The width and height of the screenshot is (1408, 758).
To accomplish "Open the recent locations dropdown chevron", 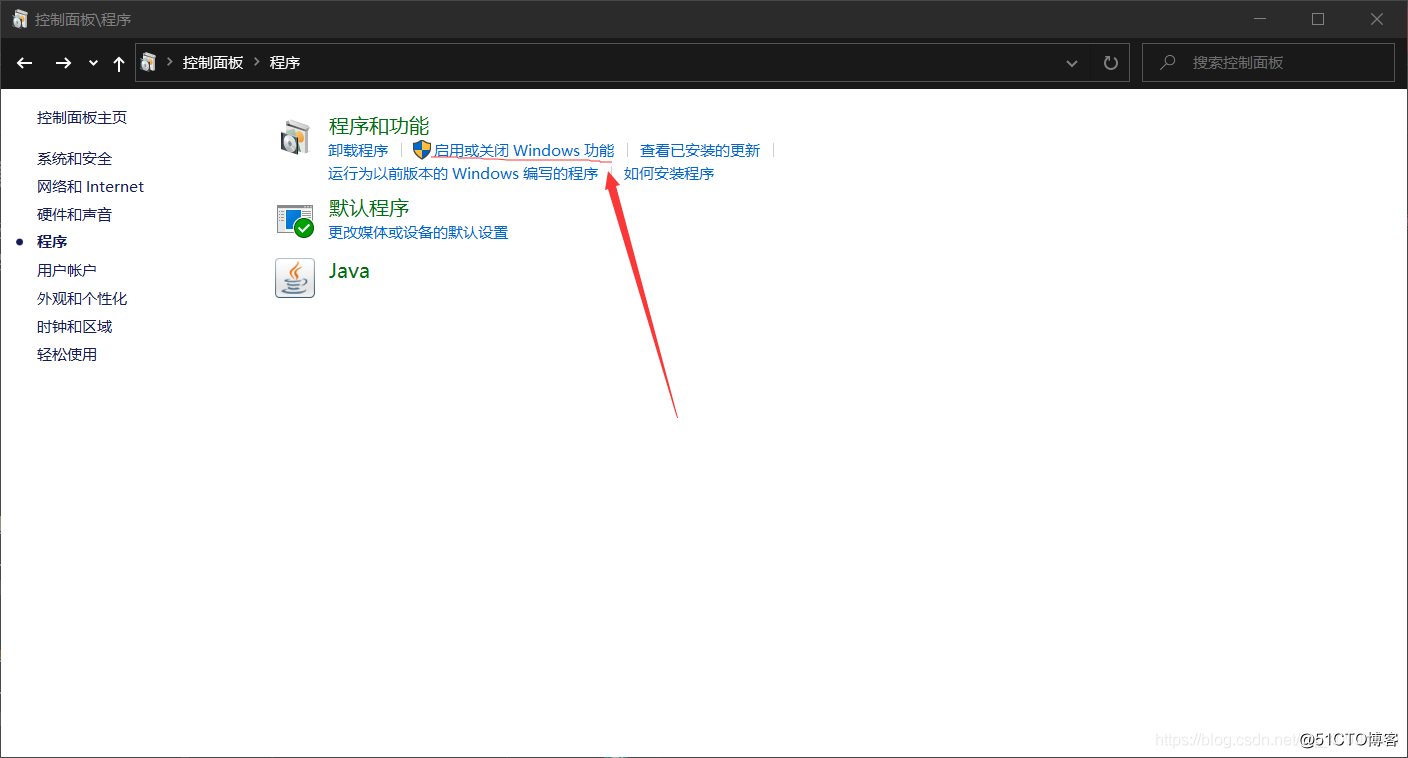I will point(93,63).
